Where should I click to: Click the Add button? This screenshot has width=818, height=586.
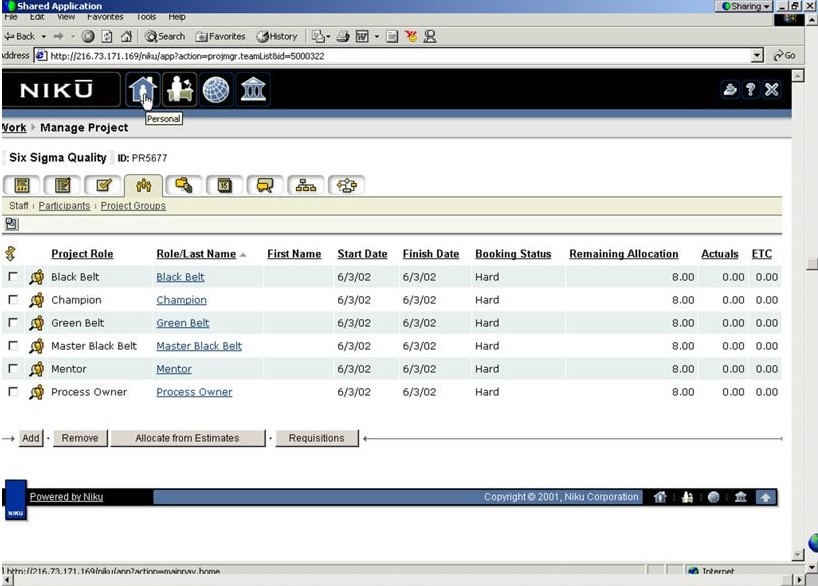coord(31,438)
